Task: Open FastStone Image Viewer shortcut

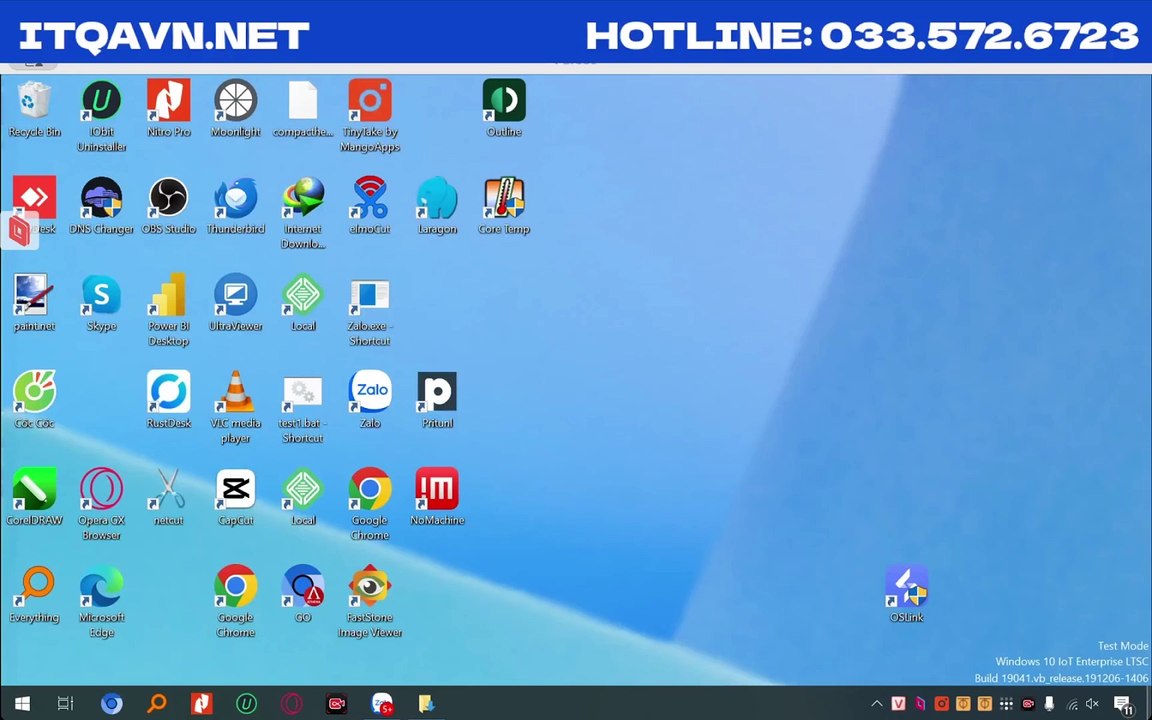Action: (370, 601)
